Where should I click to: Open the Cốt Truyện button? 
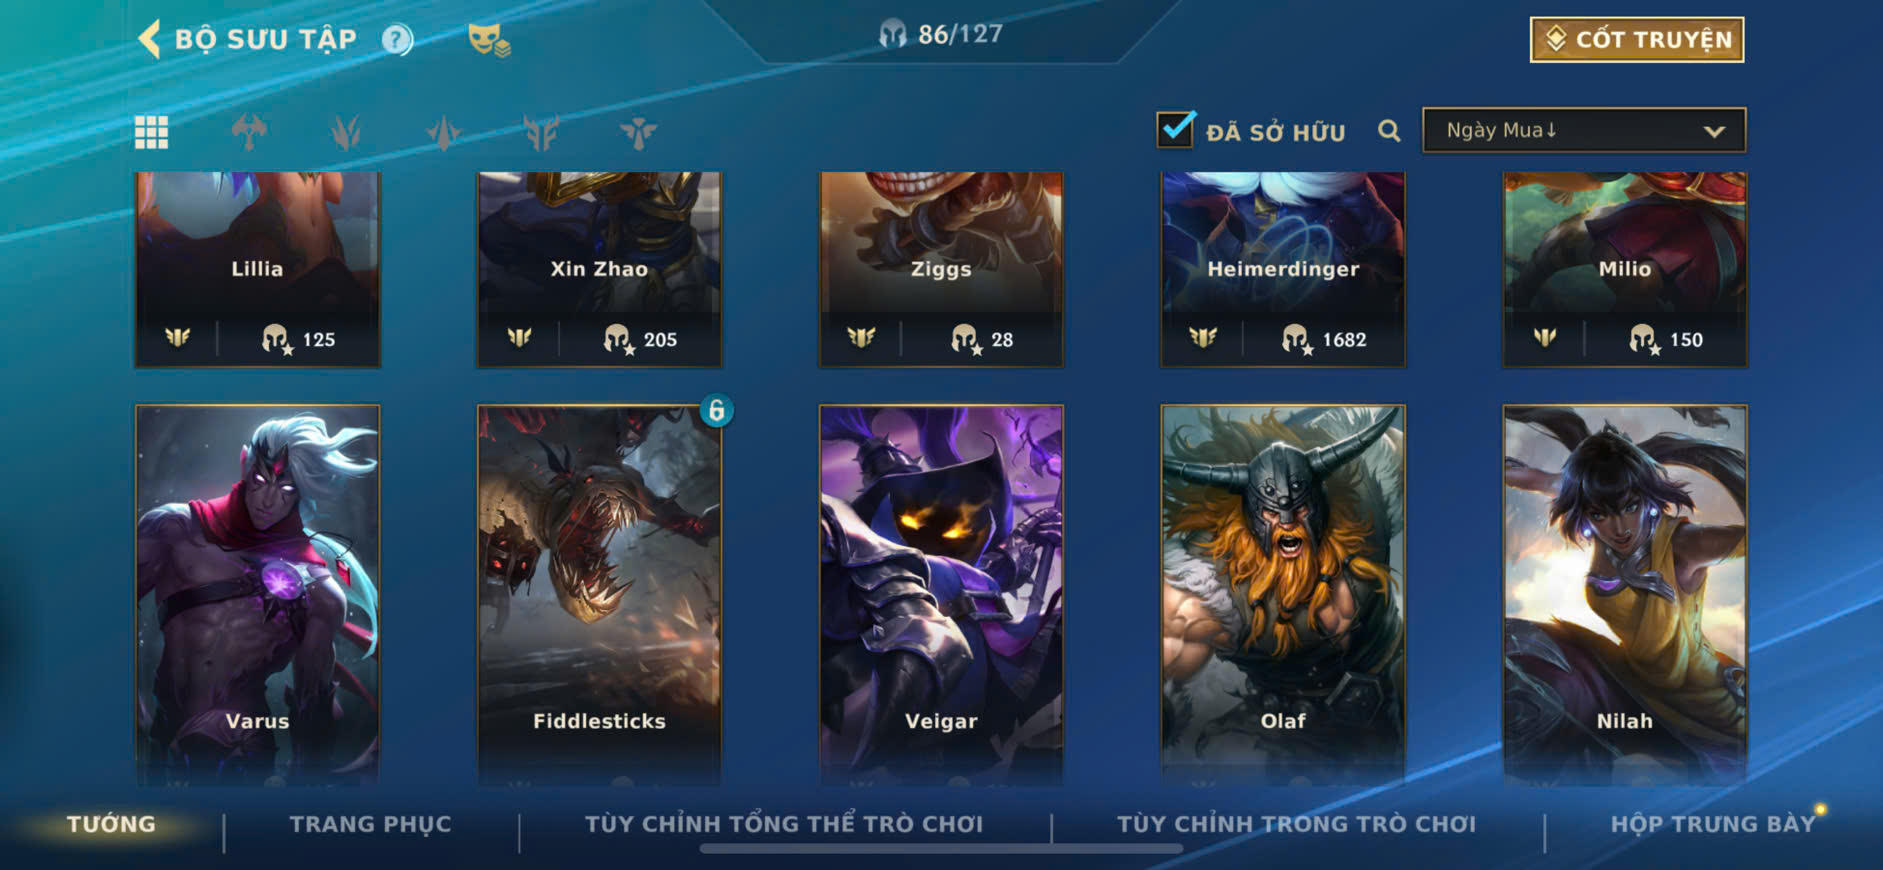click(x=1637, y=40)
